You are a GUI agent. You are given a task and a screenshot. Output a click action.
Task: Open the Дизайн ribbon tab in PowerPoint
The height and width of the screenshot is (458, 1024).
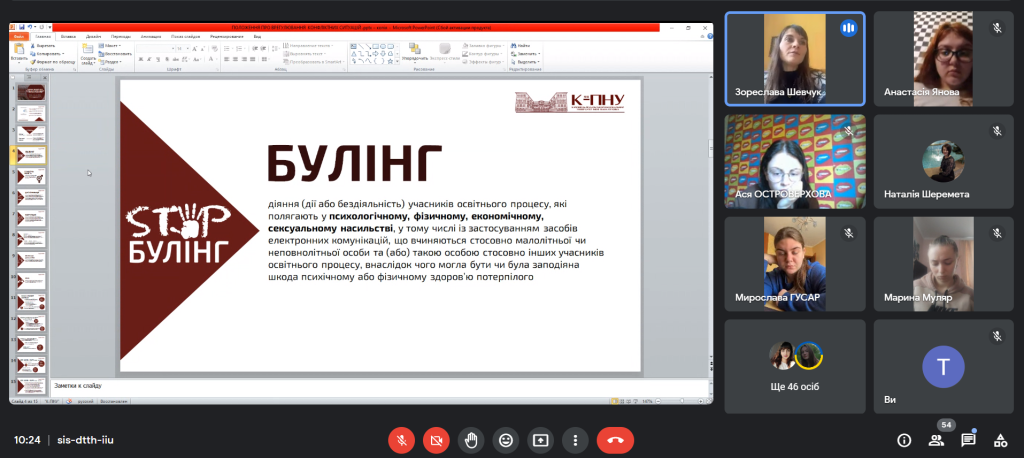coord(94,35)
